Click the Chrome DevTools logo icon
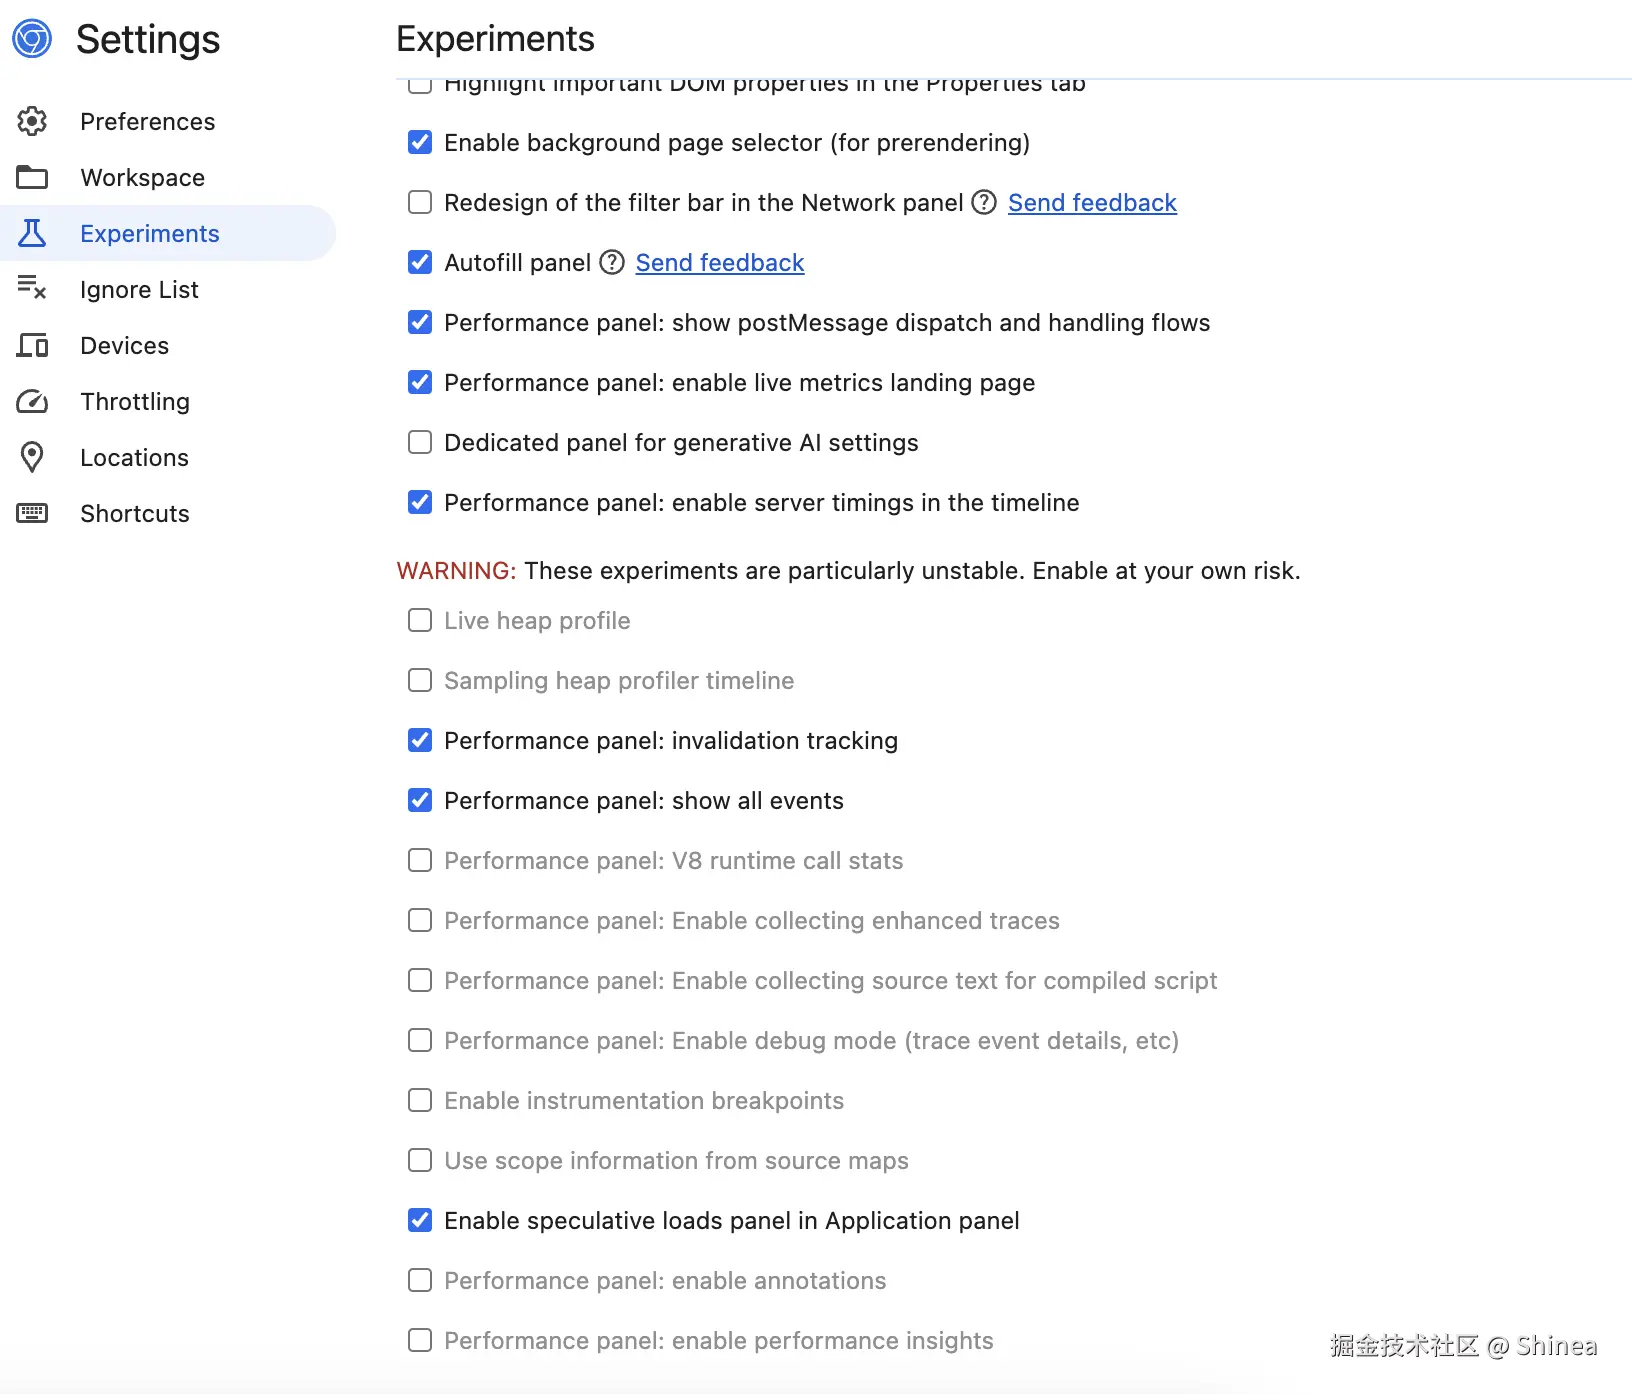This screenshot has height=1394, width=1632. click(32, 39)
